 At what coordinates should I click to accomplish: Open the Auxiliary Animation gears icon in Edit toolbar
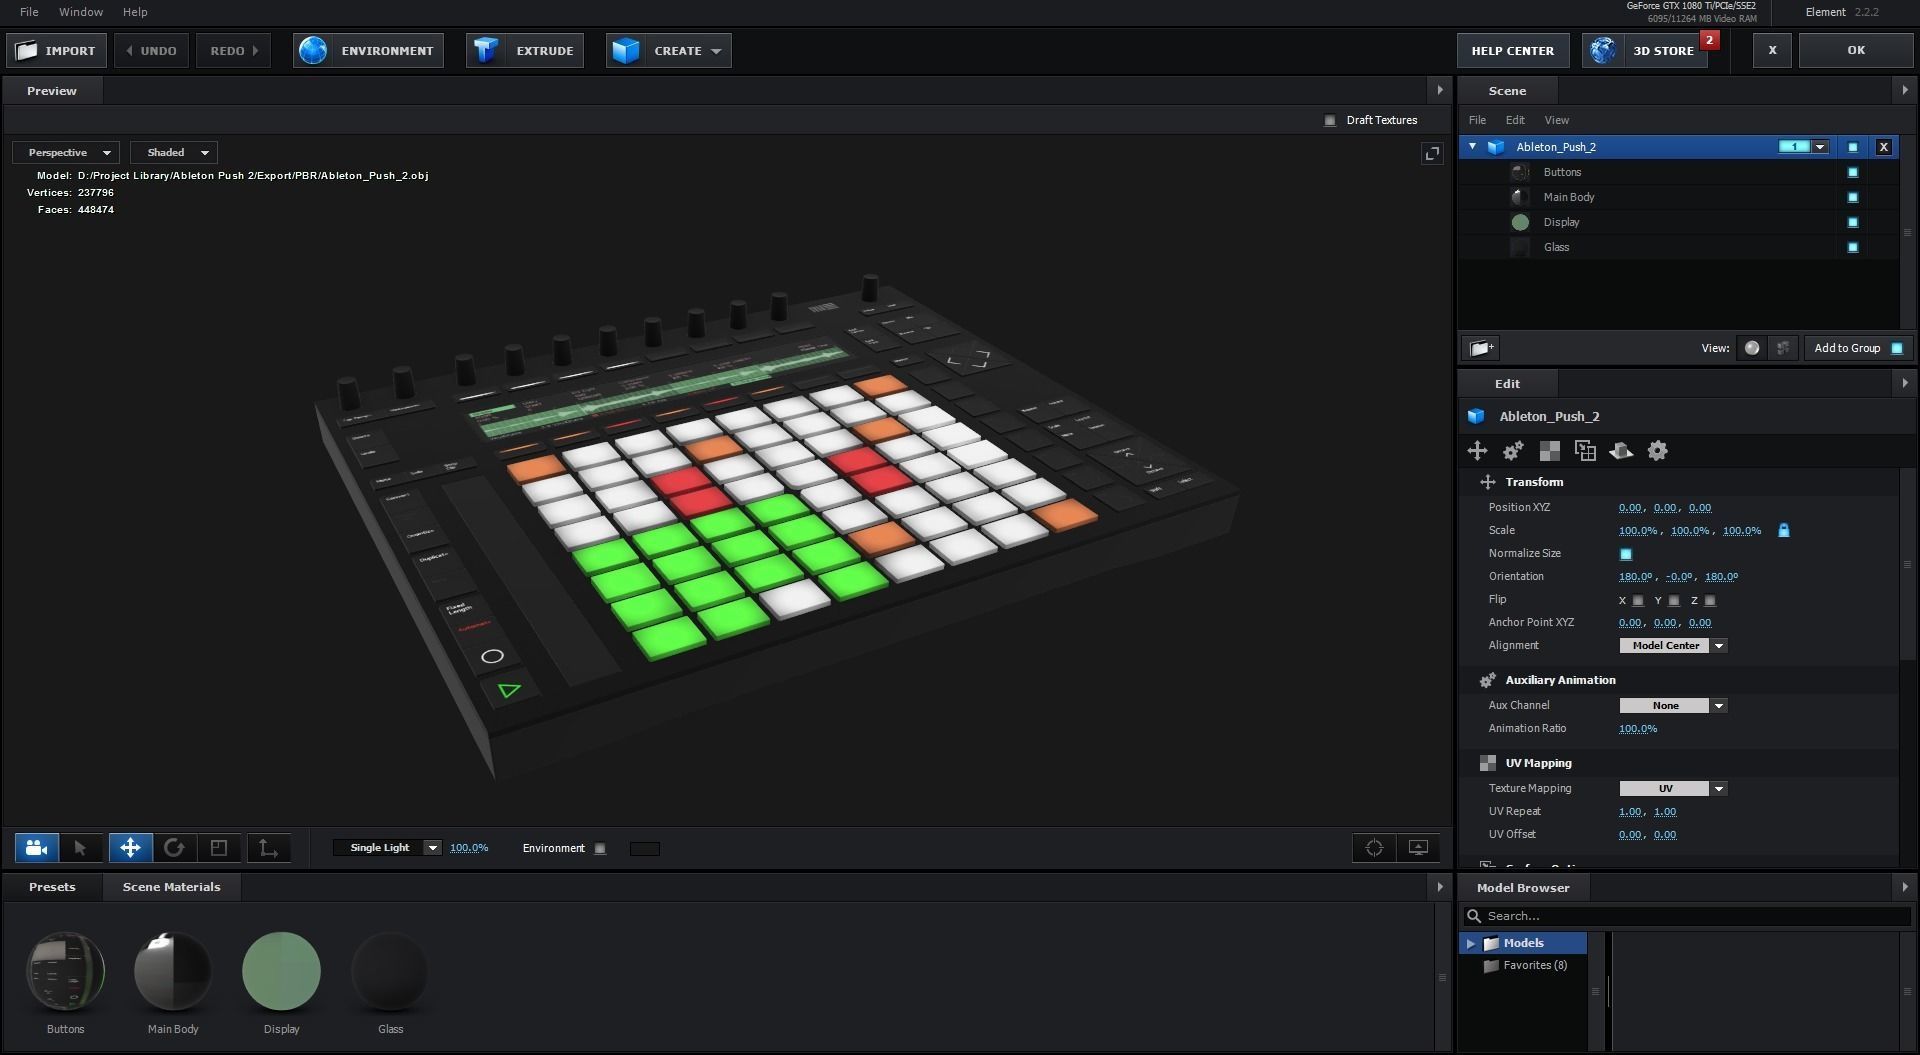point(1513,451)
